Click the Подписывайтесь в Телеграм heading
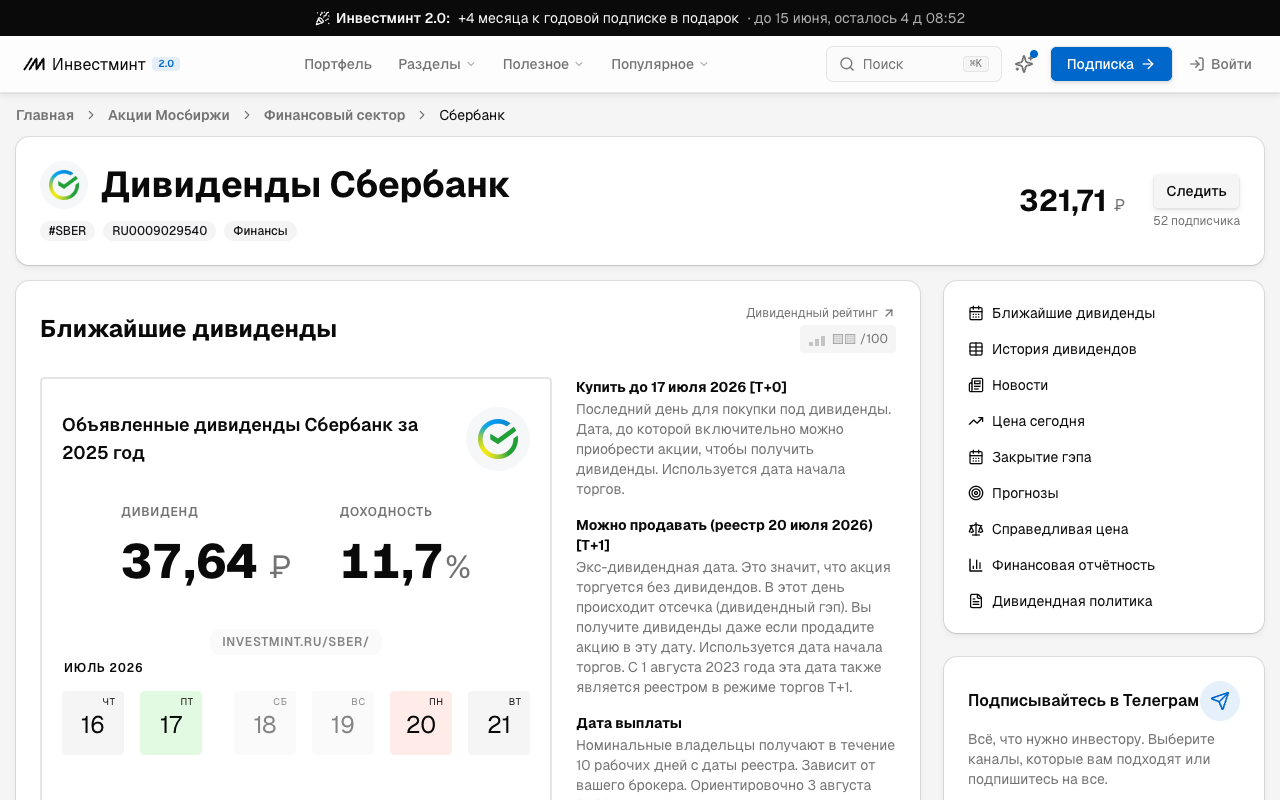Image resolution: width=1280 pixels, height=800 pixels. [1083, 701]
